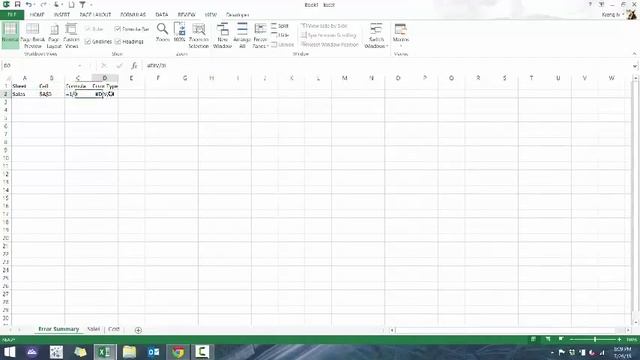This screenshot has width=640, height=360.
Task: Arrange All windows
Action: 242,36
